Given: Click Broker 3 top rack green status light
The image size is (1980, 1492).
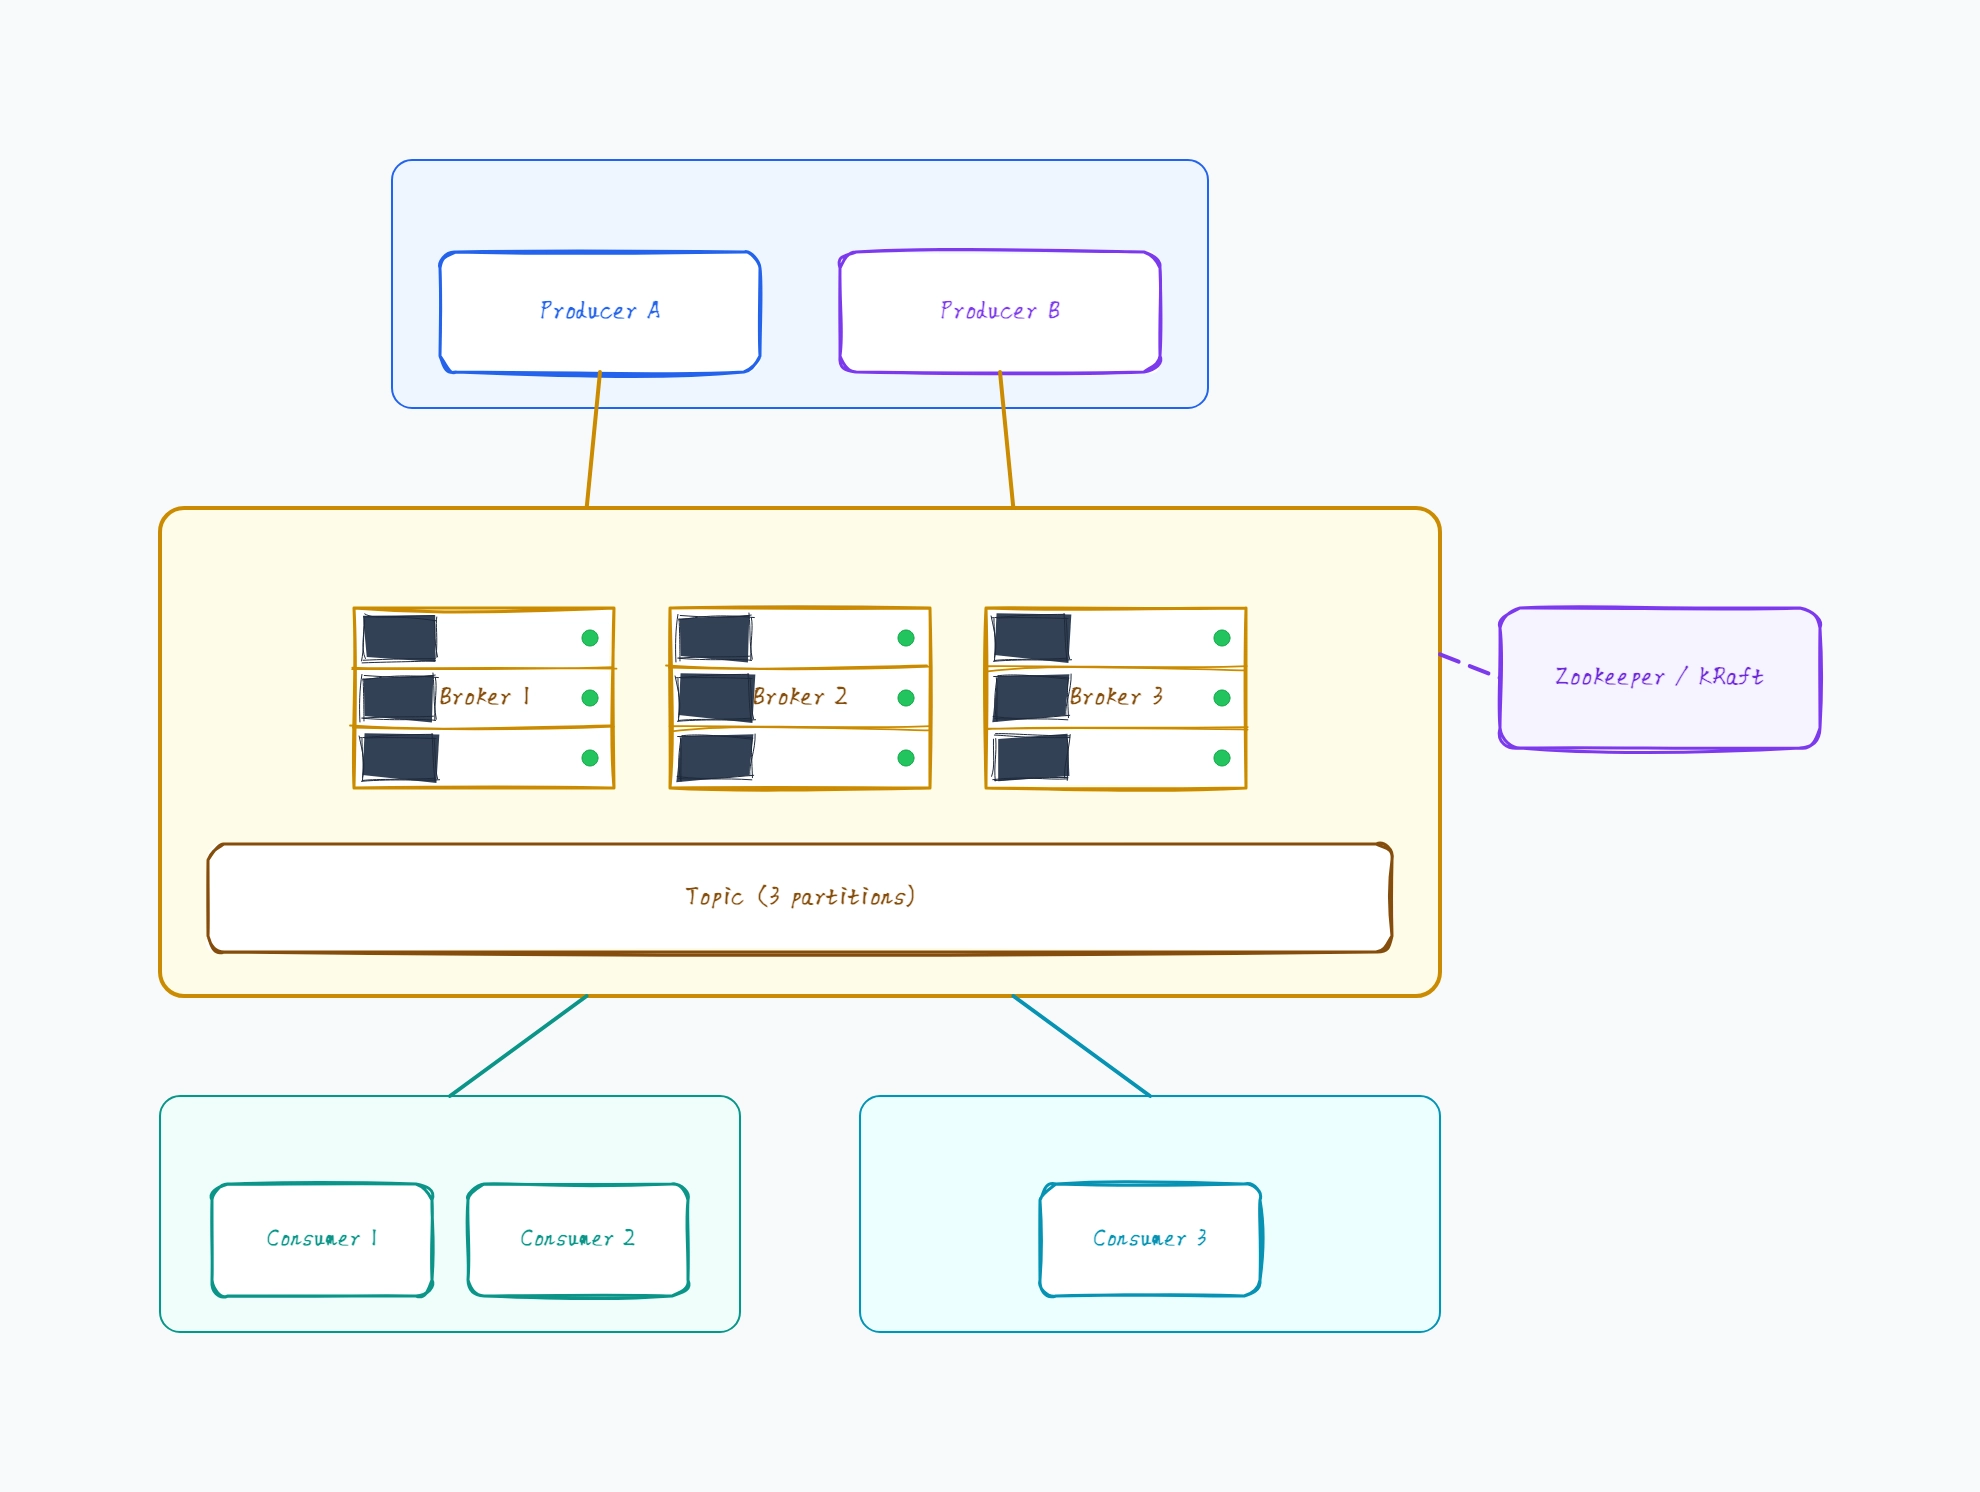Looking at the screenshot, I should pyautogui.click(x=1222, y=638).
